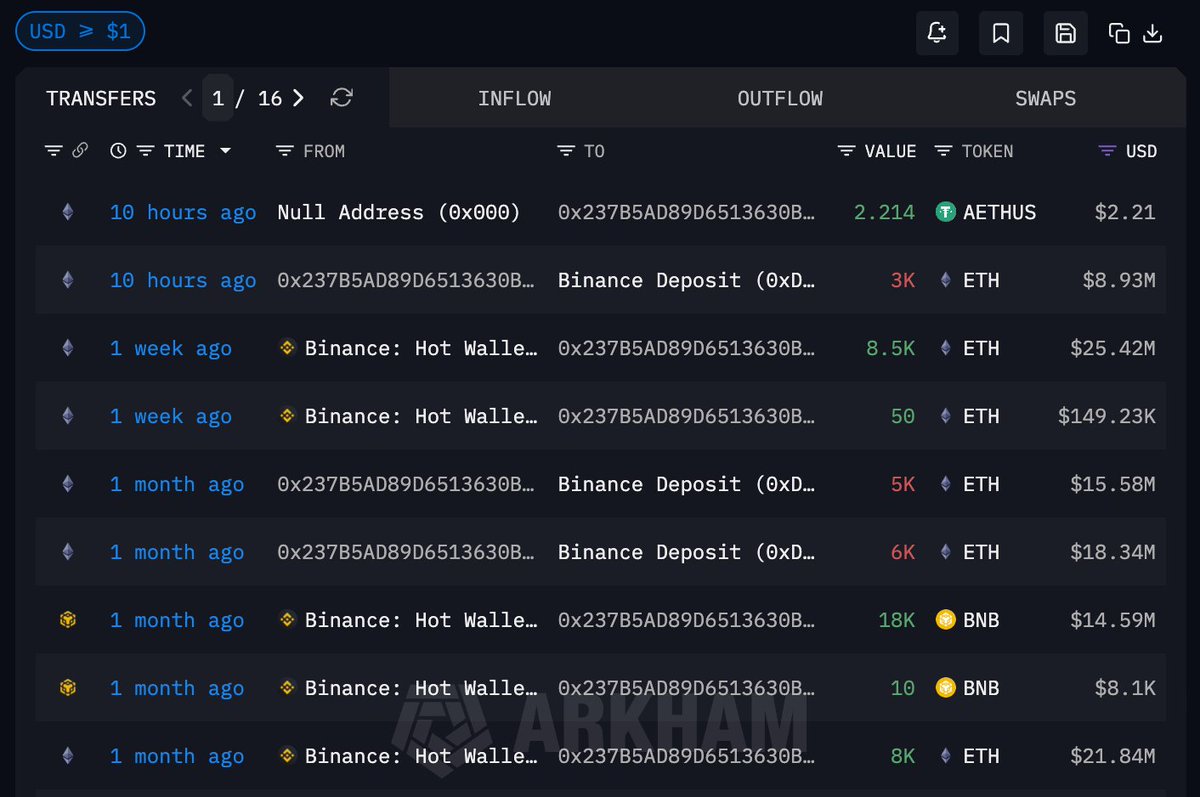
Task: Go to the previous transfers page
Action: point(187,98)
